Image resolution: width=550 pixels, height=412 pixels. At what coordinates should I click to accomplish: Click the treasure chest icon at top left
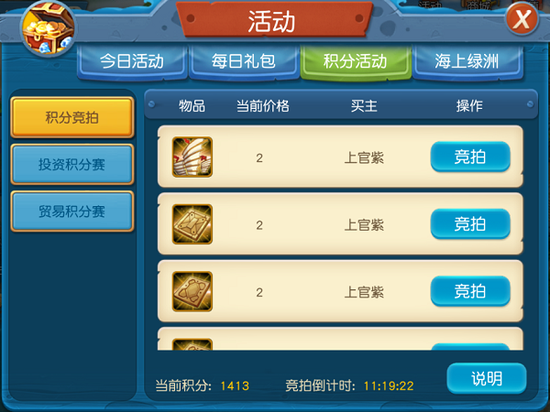(48, 28)
